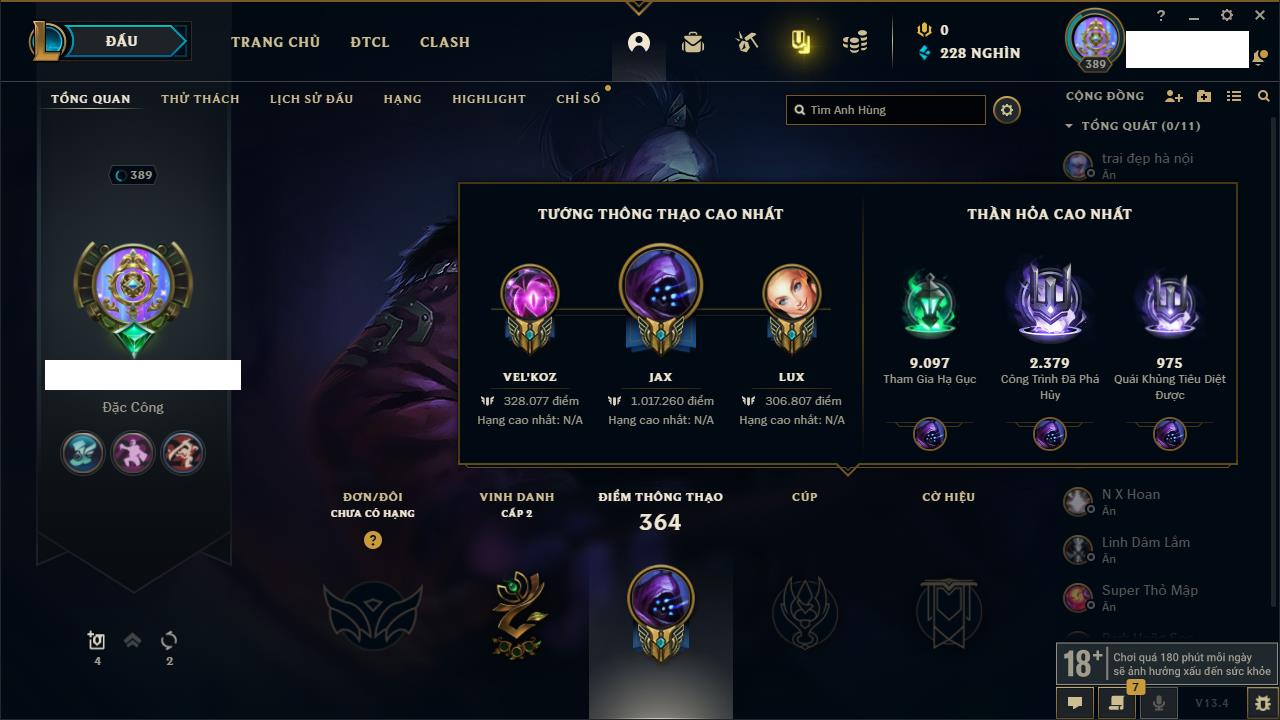Click the Tìm Anh Hùng search field
1280x720 pixels.
(x=886, y=110)
